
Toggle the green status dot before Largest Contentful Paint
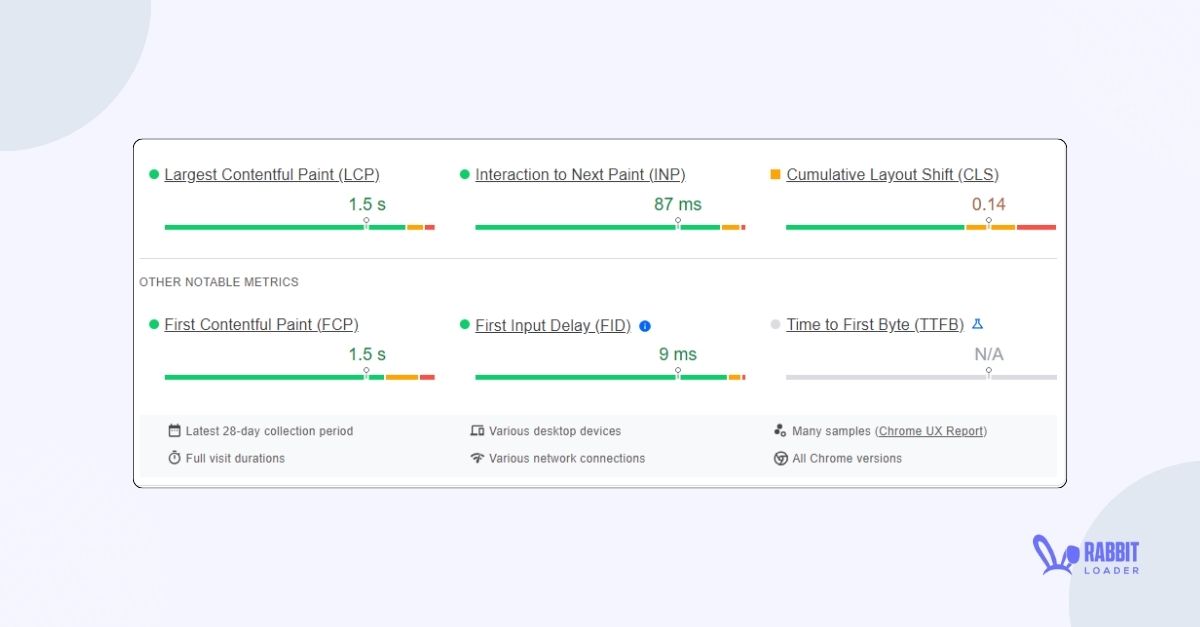pyautogui.click(x=153, y=173)
